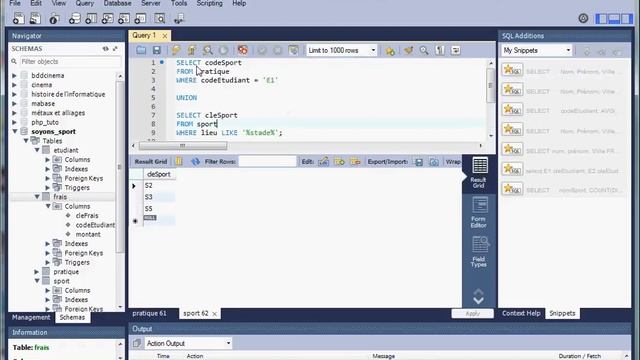Click the Explain query magnifier icon

pyautogui.click(x=208, y=50)
